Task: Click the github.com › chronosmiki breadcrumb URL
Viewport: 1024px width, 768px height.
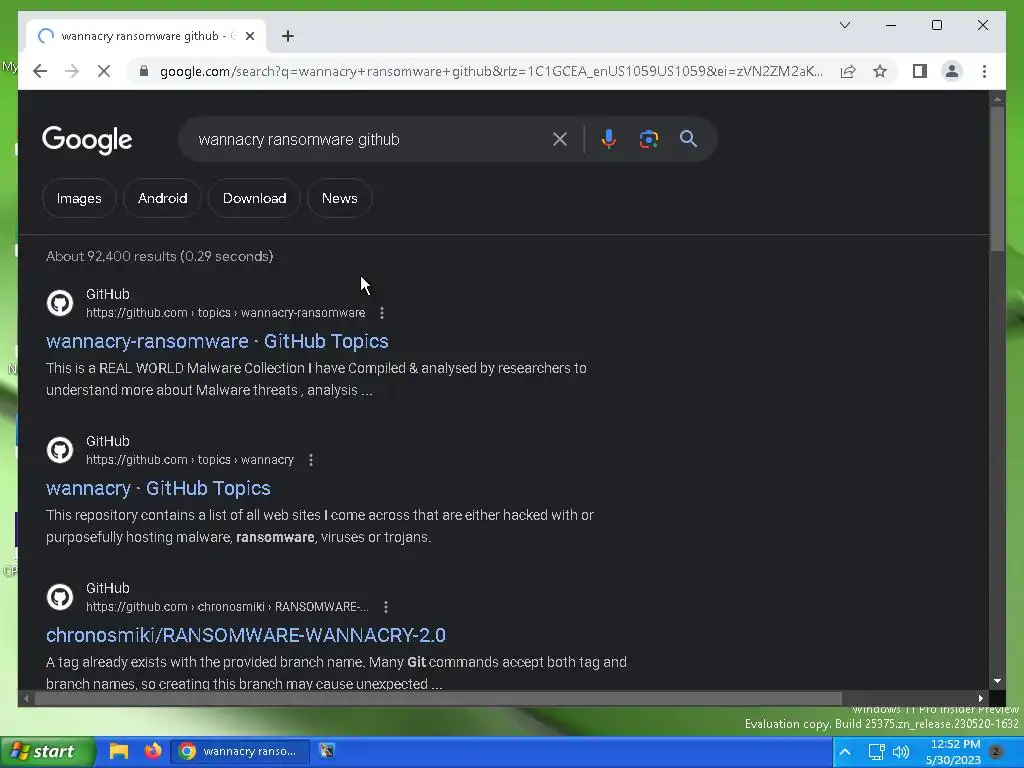Action: point(227,607)
